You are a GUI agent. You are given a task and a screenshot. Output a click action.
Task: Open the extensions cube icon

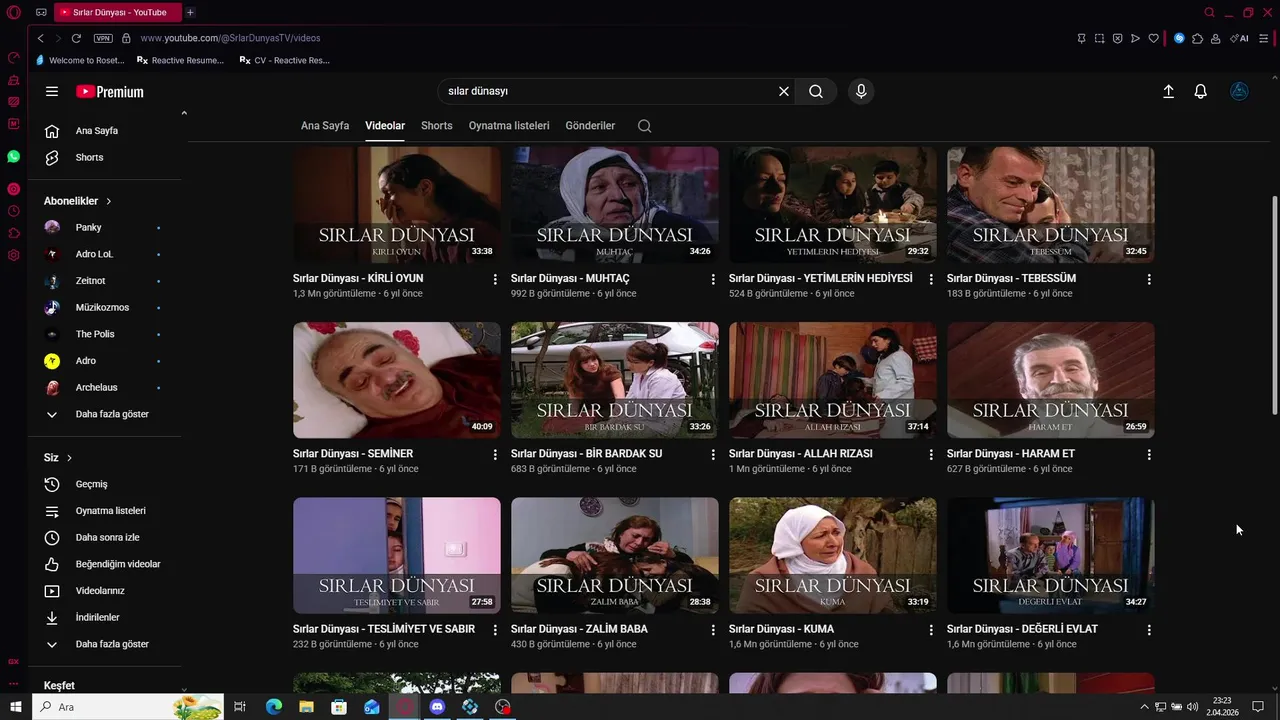[1197, 38]
